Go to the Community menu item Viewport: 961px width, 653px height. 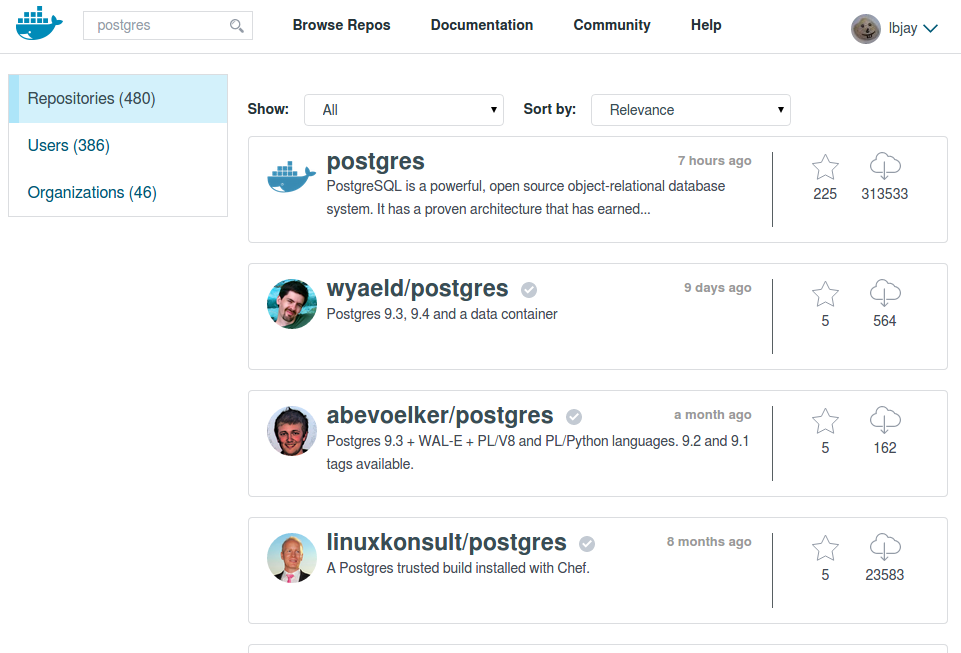click(612, 25)
